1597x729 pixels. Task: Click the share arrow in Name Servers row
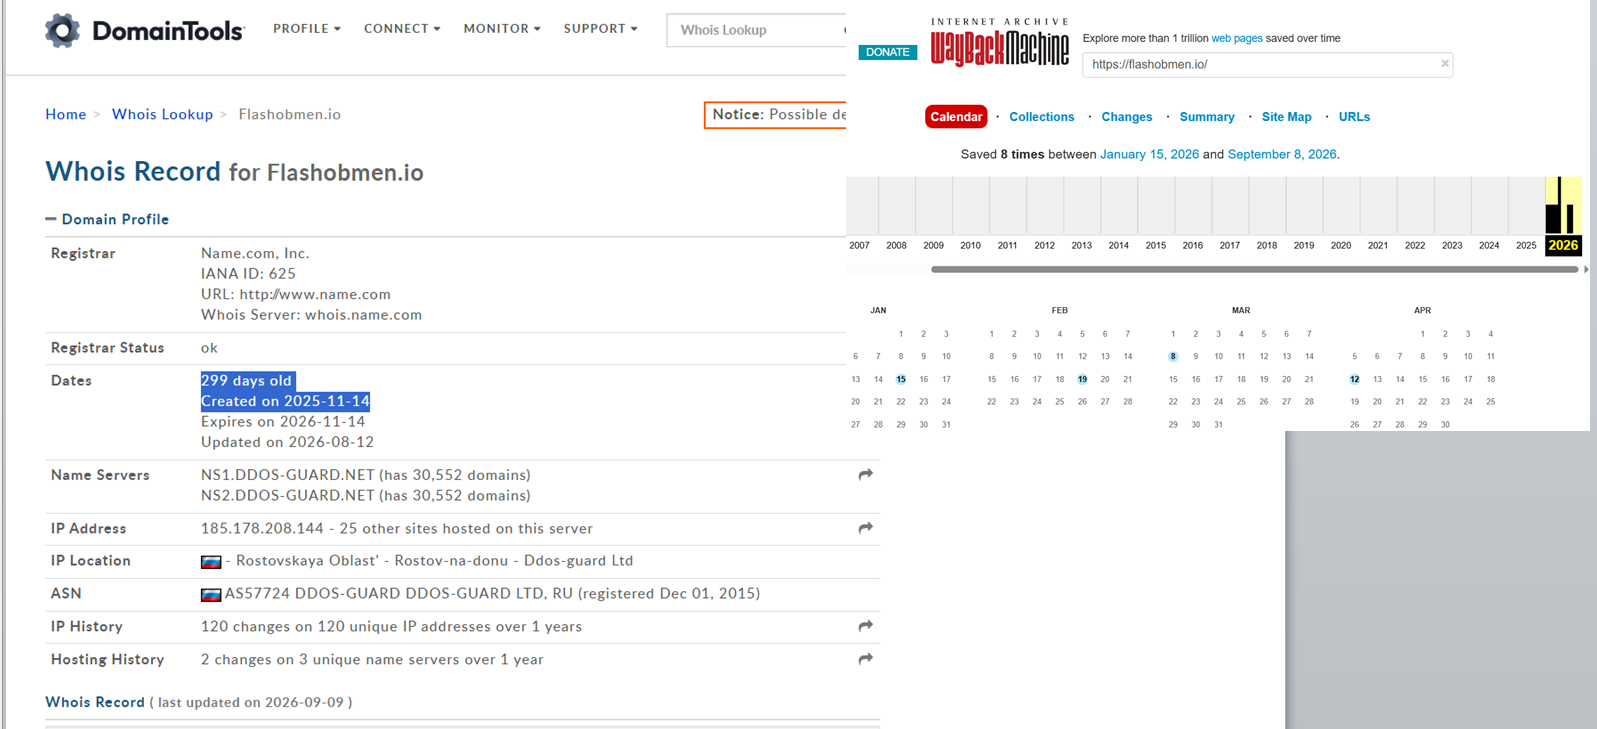866,475
